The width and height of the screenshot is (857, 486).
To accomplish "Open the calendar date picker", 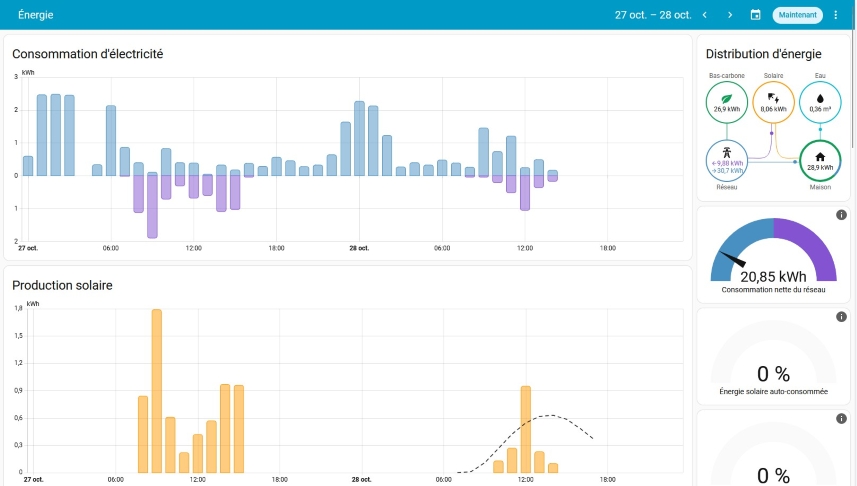I will pos(756,15).
